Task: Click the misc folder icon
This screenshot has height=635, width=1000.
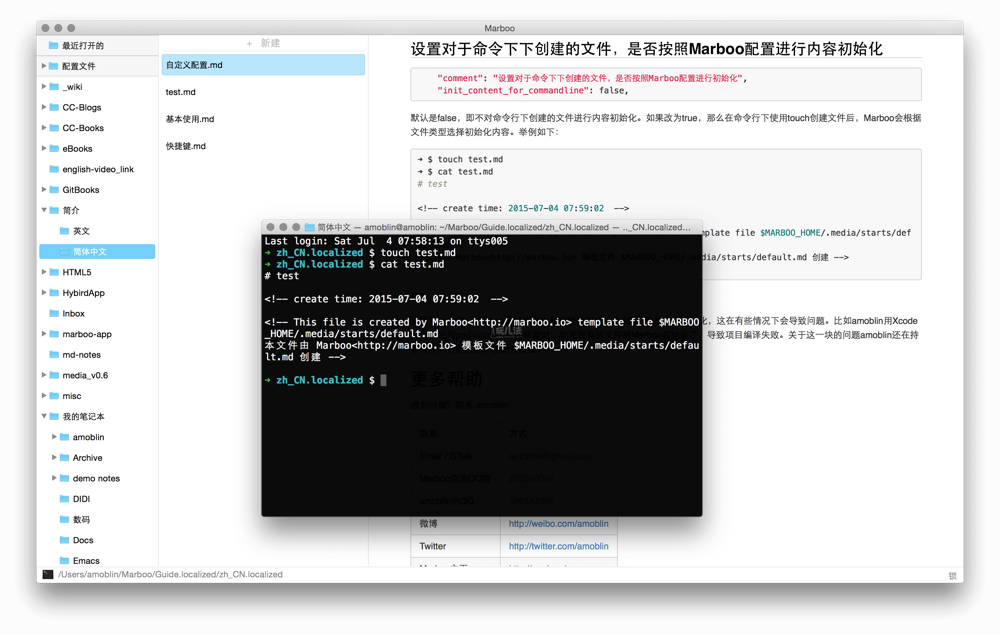Action: [54, 396]
